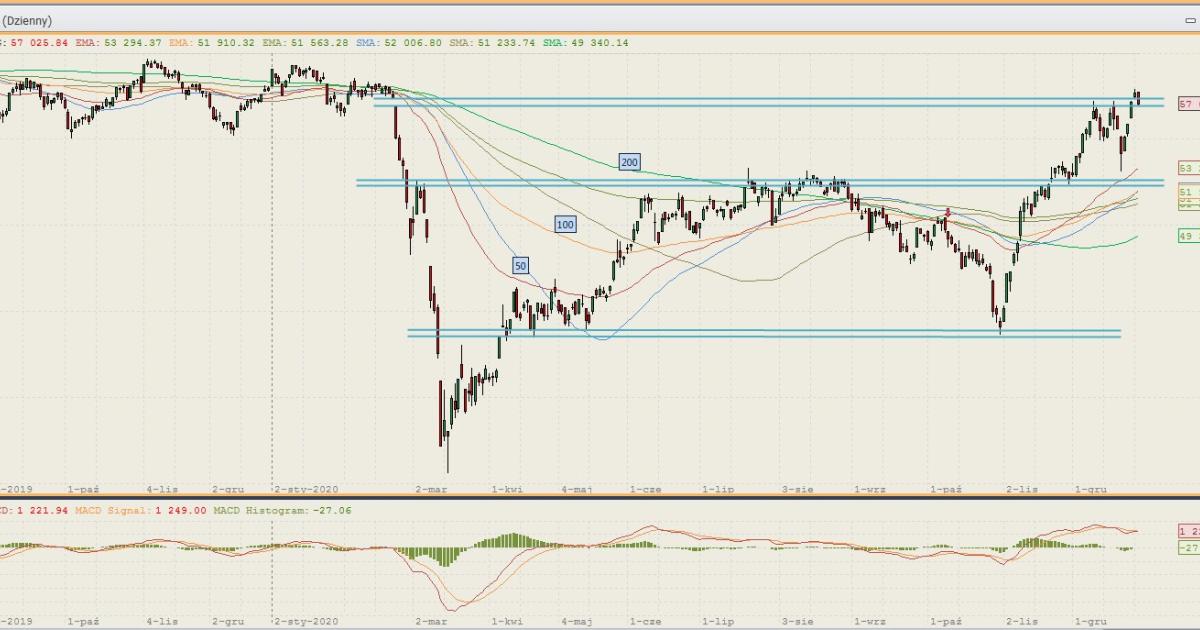Click the 1-kwi date on MACD panel axis

pos(506,621)
